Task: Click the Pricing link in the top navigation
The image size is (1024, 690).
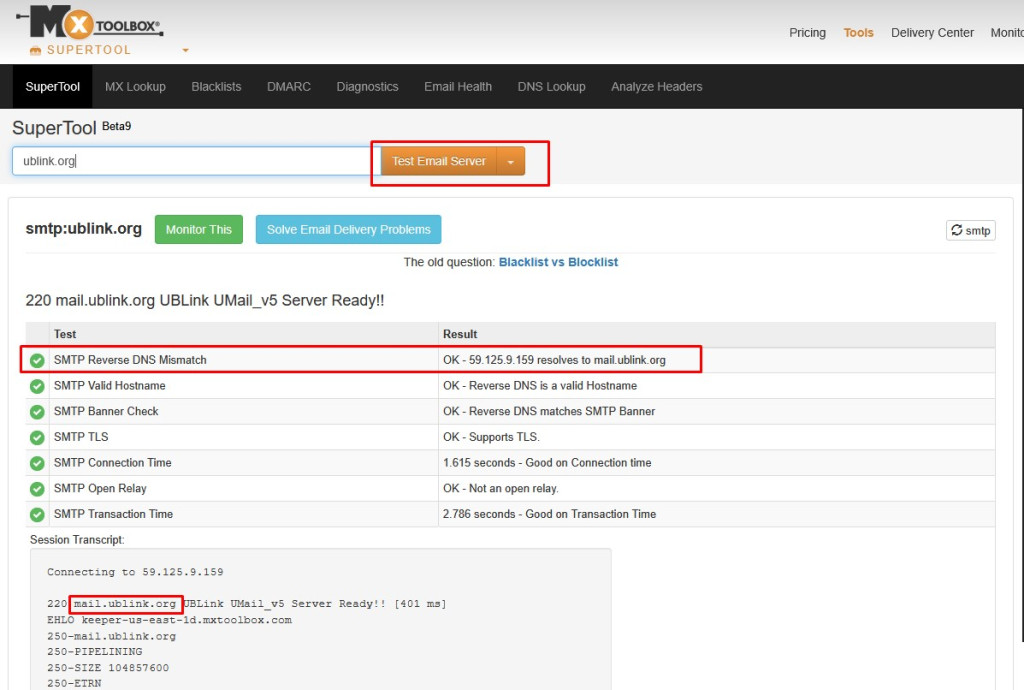Action: [807, 33]
